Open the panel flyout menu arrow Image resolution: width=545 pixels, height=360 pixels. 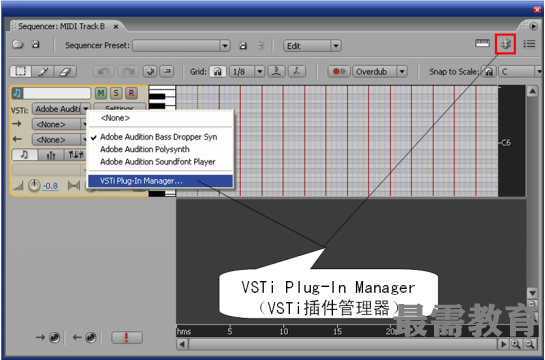coord(533,26)
